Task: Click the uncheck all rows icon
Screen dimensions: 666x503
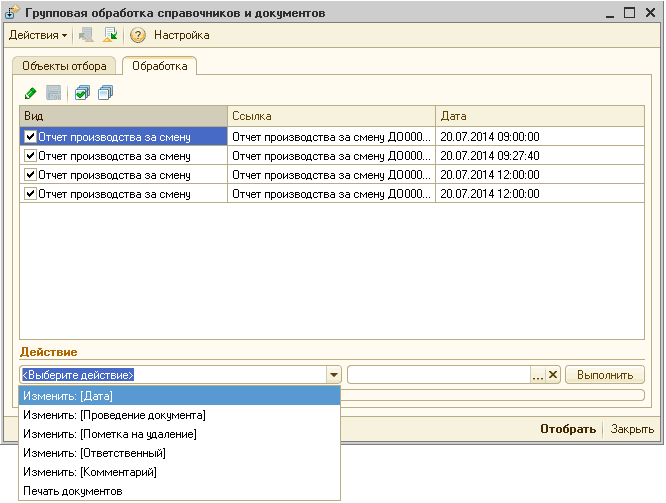Action: pyautogui.click(x=105, y=93)
